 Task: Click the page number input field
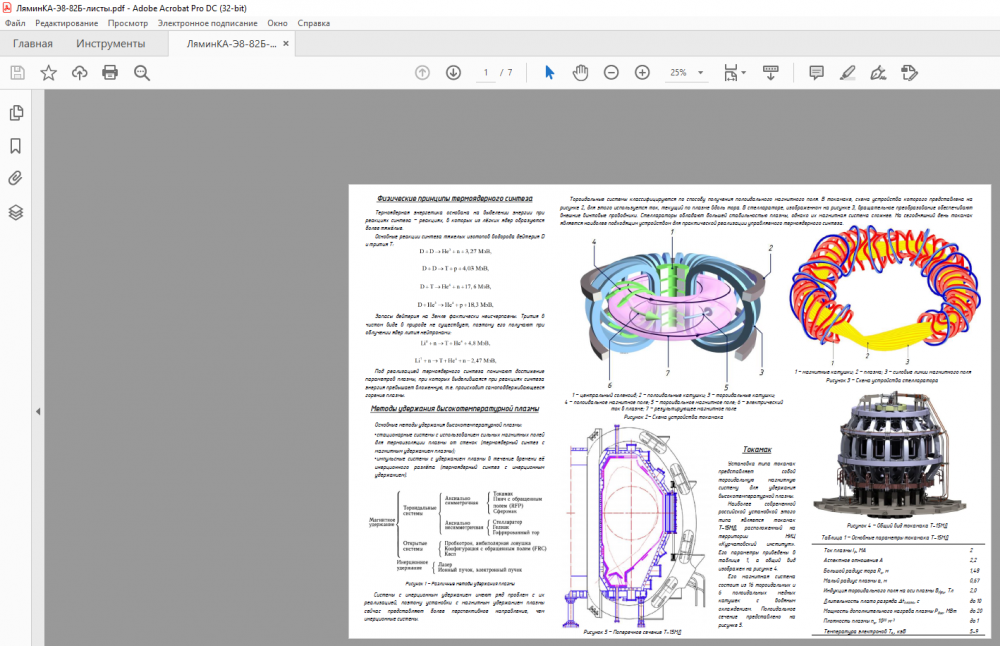click(x=487, y=72)
